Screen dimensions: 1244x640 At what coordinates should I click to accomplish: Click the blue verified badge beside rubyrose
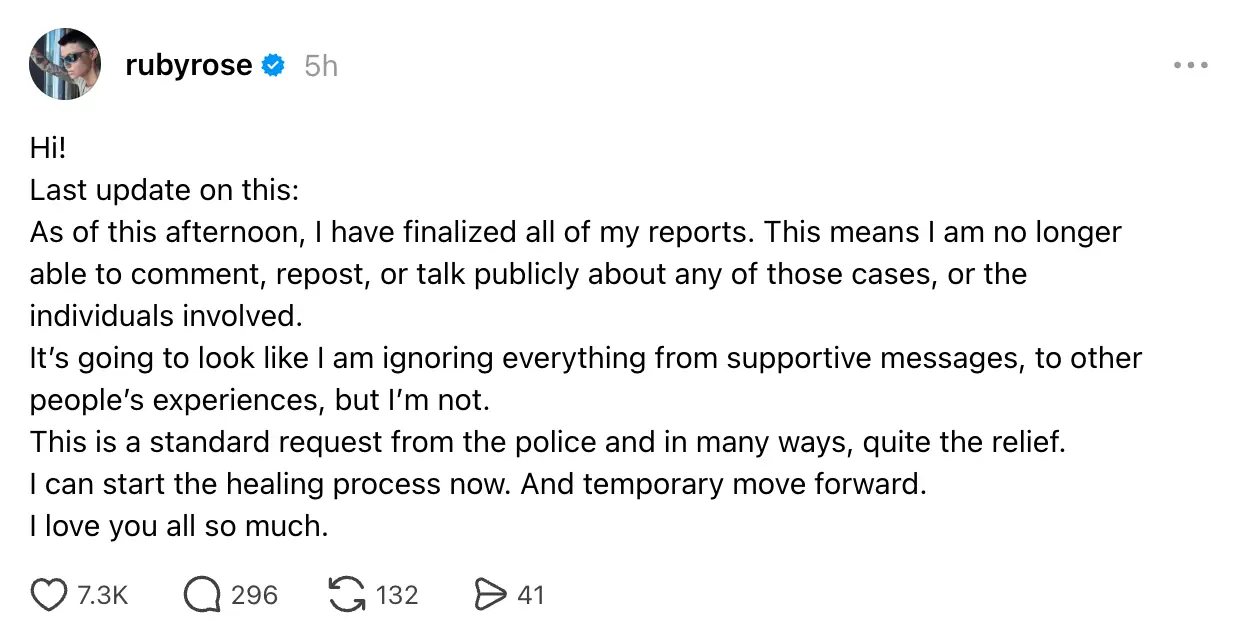click(x=271, y=64)
